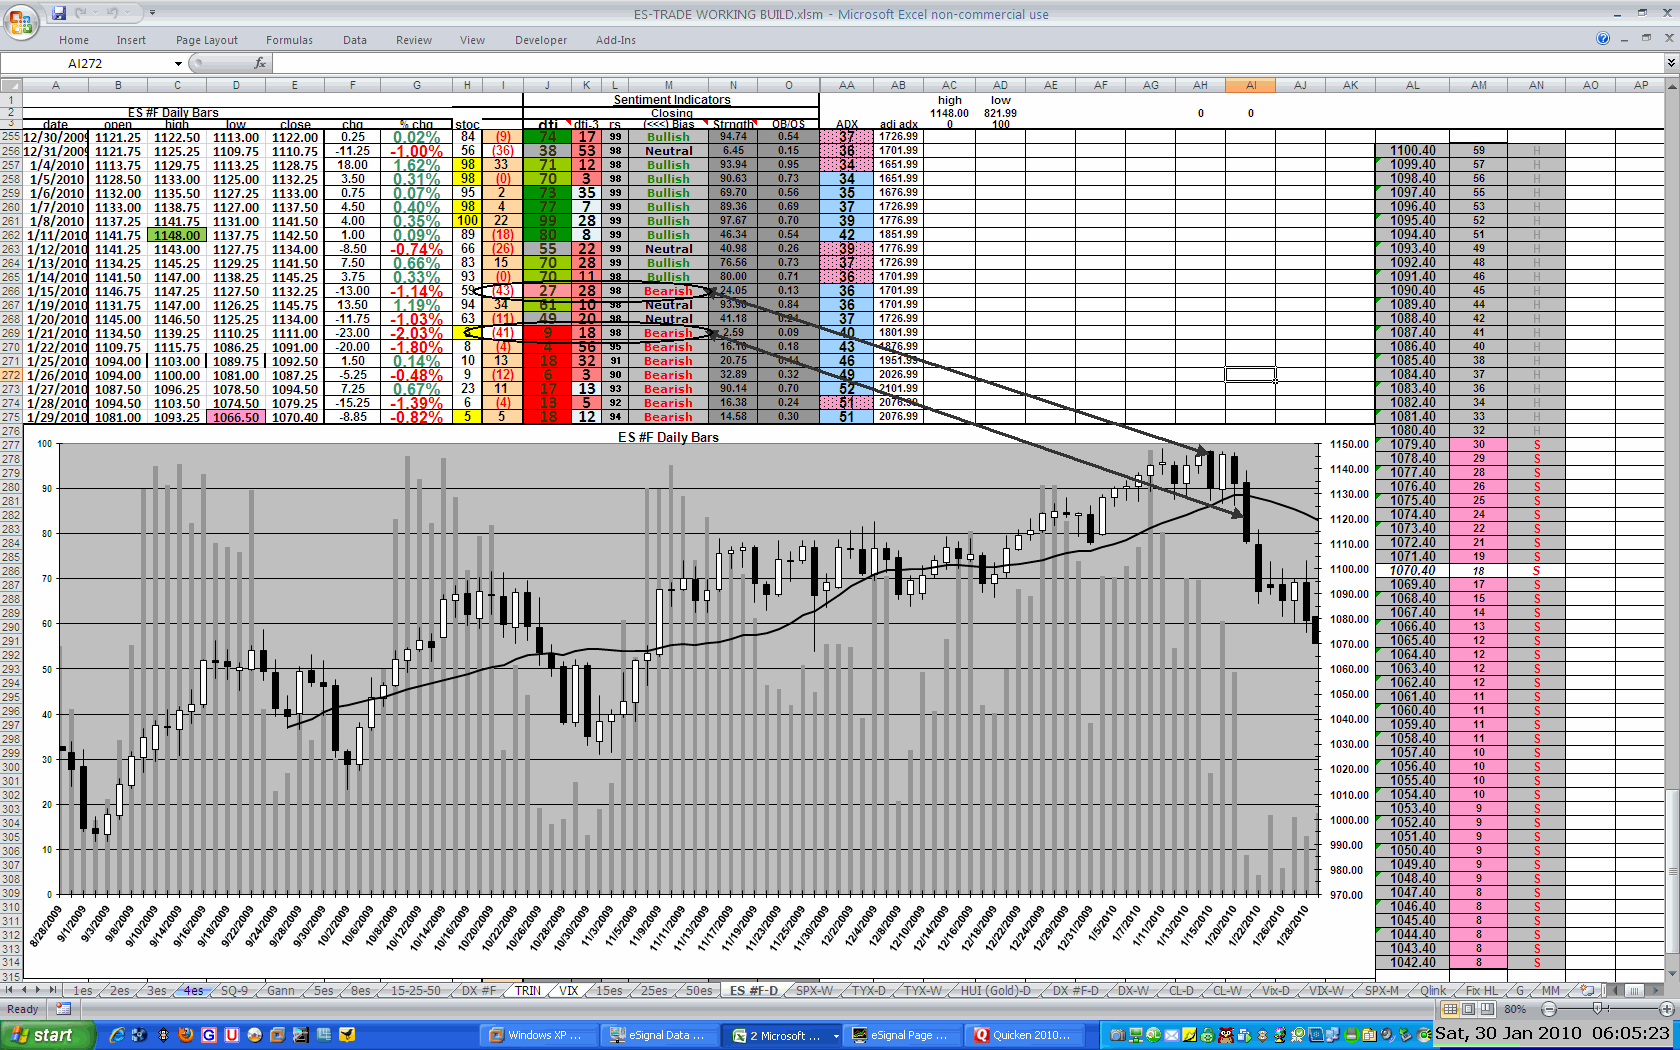
Task: Click the Zoom Out minus button
Action: [x=1549, y=1009]
